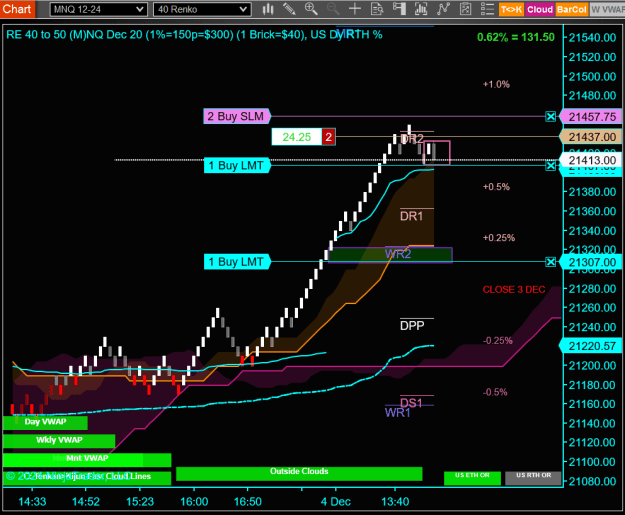
Task: Select the crosshair cursor plus icon
Action: [354, 9]
